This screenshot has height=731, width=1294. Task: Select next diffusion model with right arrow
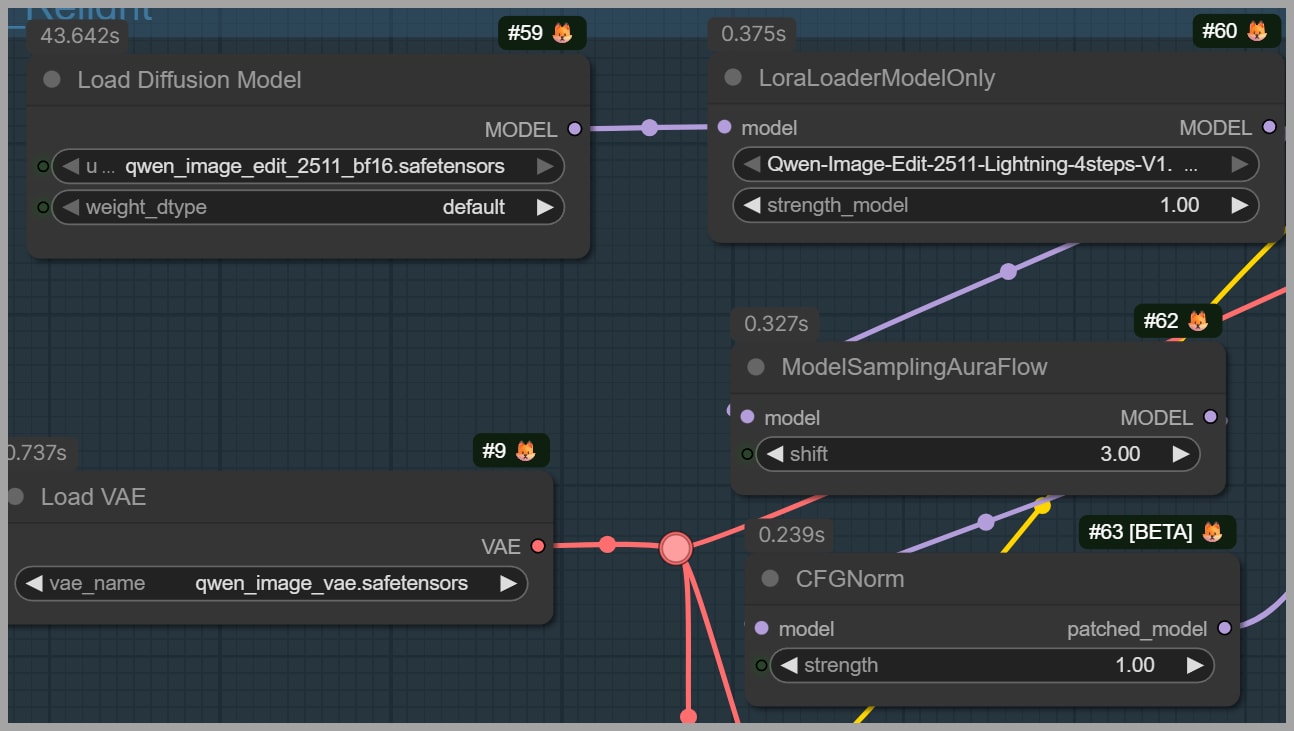(x=545, y=166)
